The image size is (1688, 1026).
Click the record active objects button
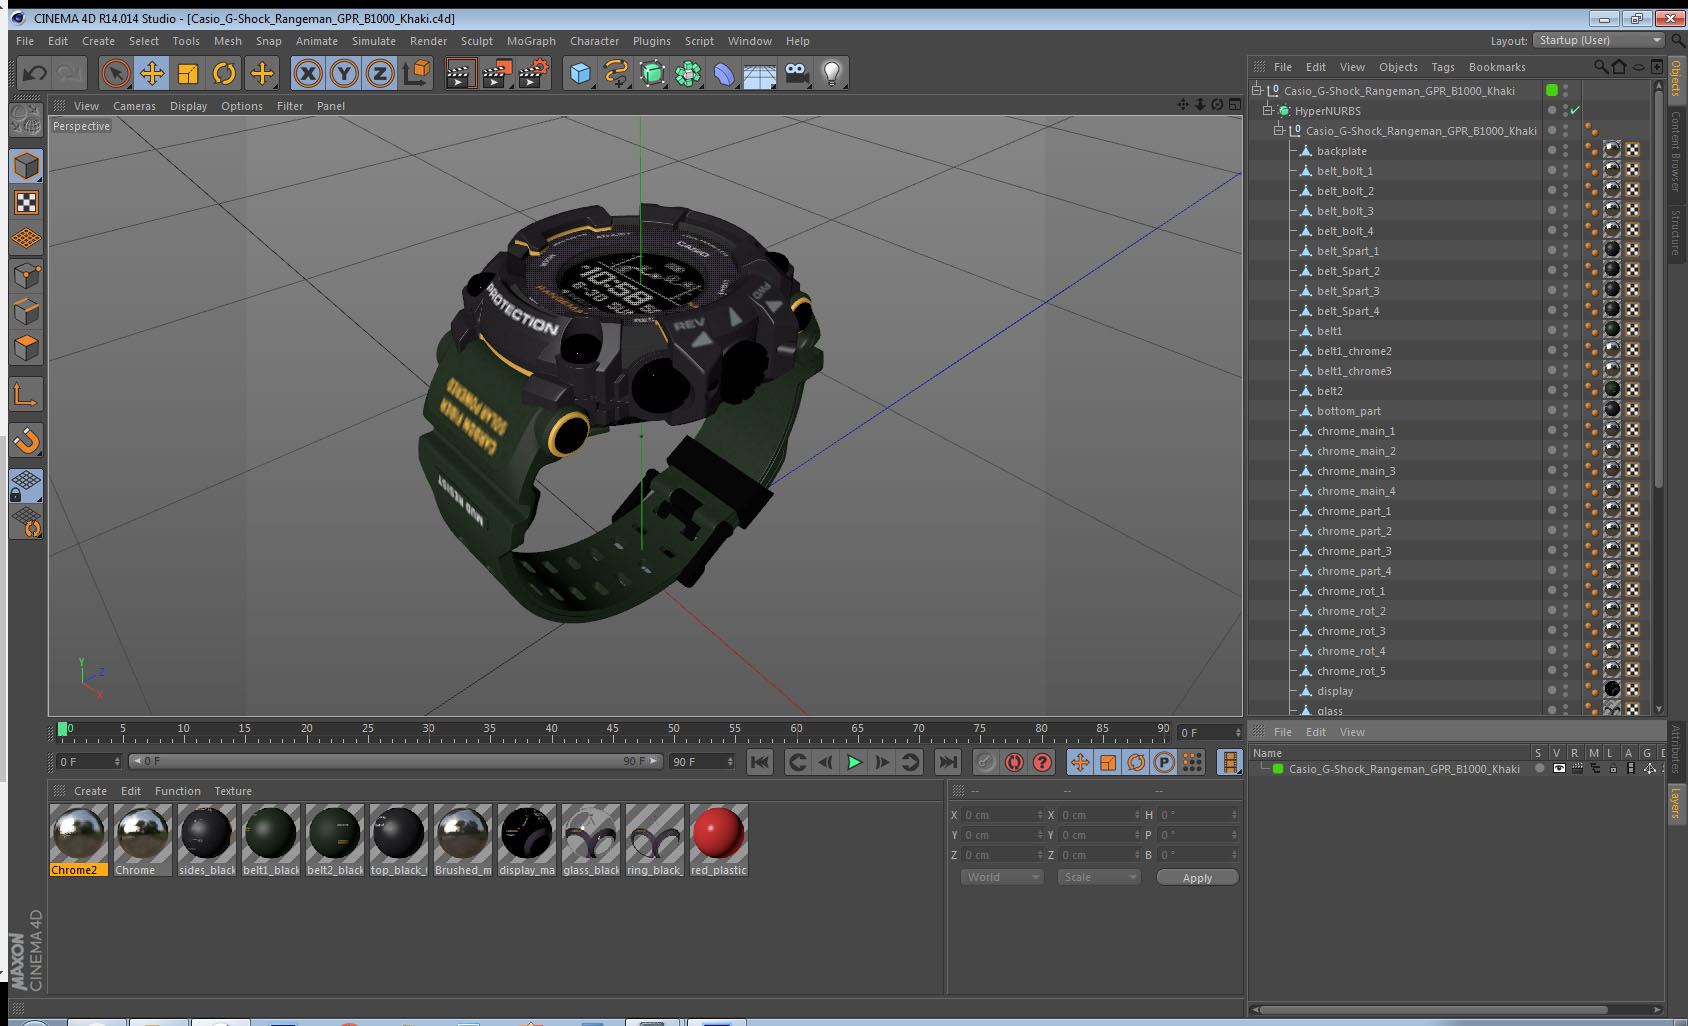tap(986, 762)
